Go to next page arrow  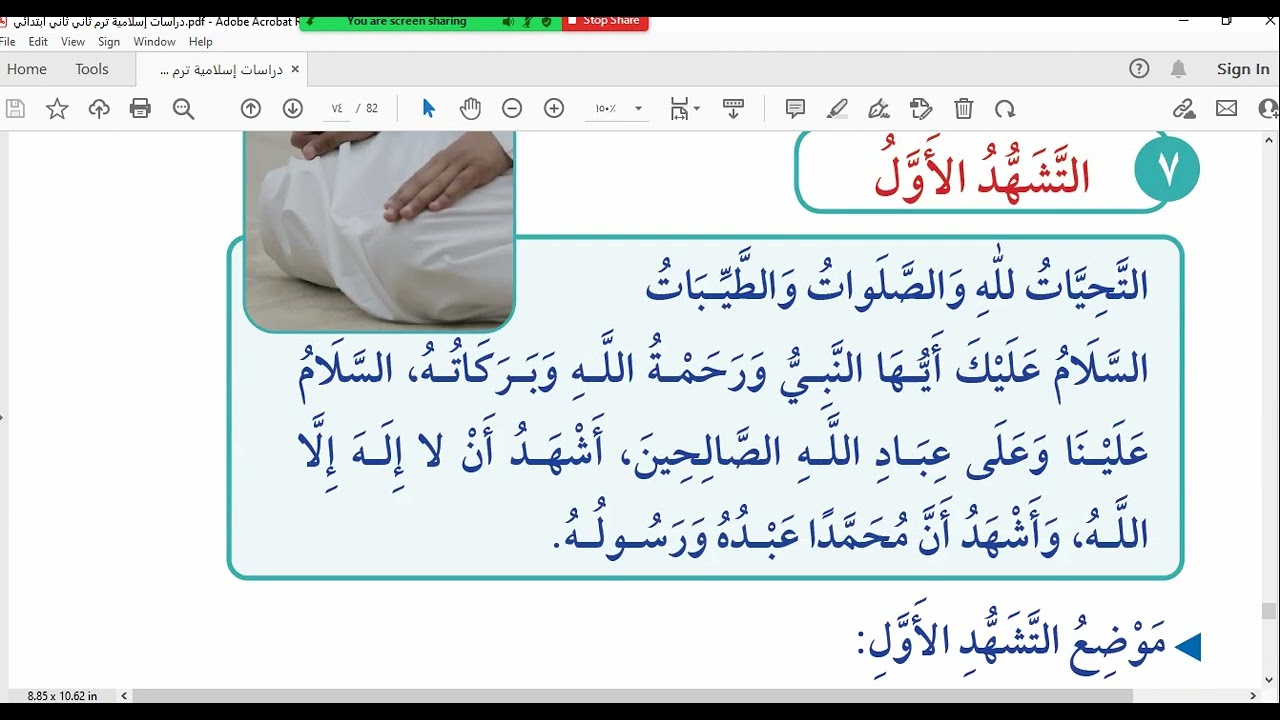coord(293,109)
